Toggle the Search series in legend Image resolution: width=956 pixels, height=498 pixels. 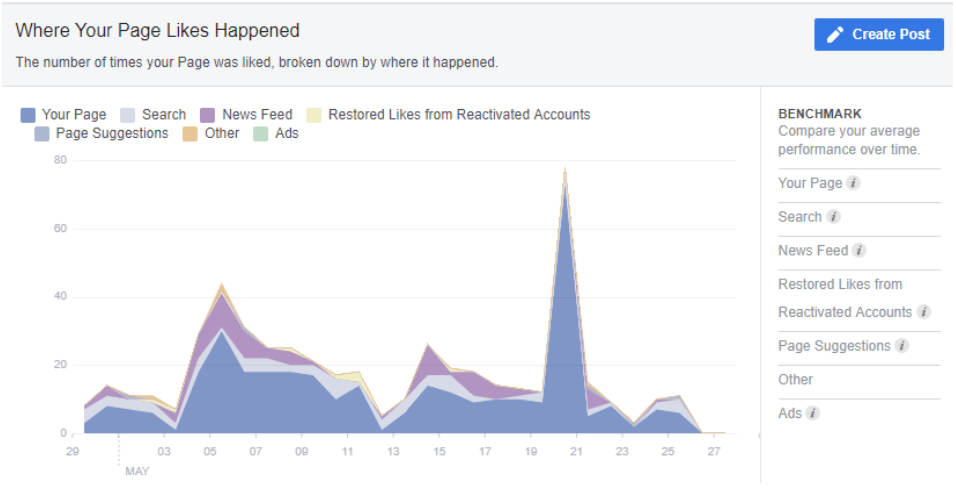point(153,114)
